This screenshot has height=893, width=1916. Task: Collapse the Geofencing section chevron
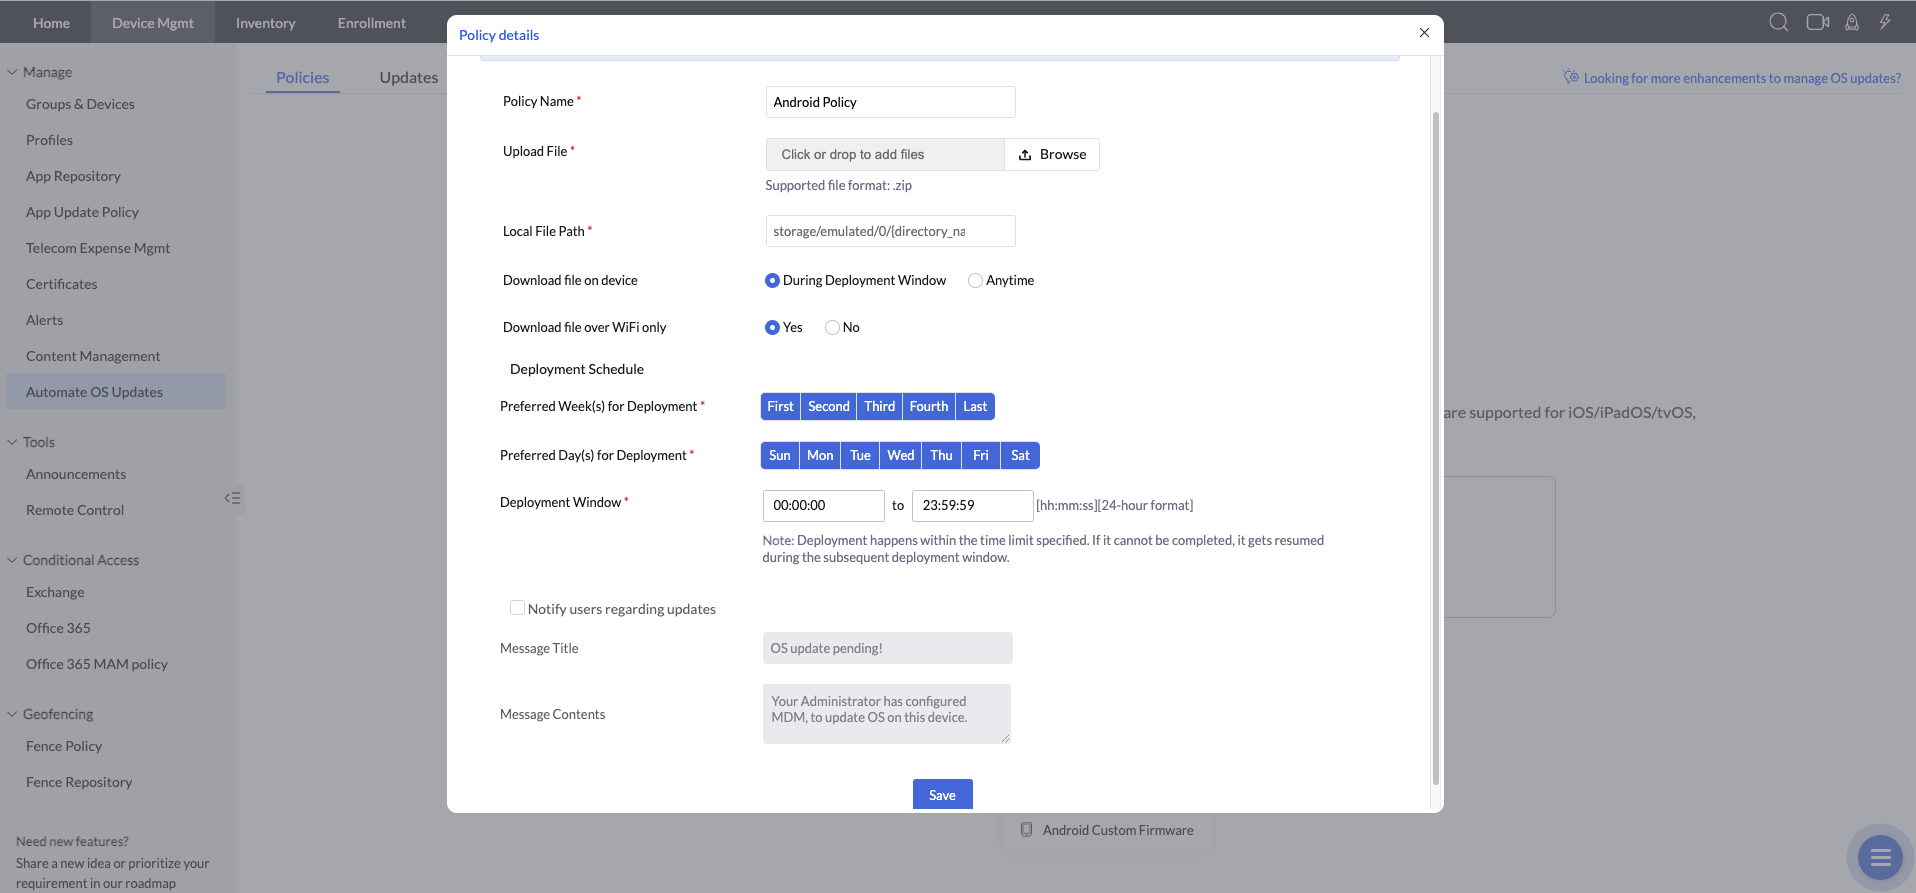pyautogui.click(x=12, y=714)
